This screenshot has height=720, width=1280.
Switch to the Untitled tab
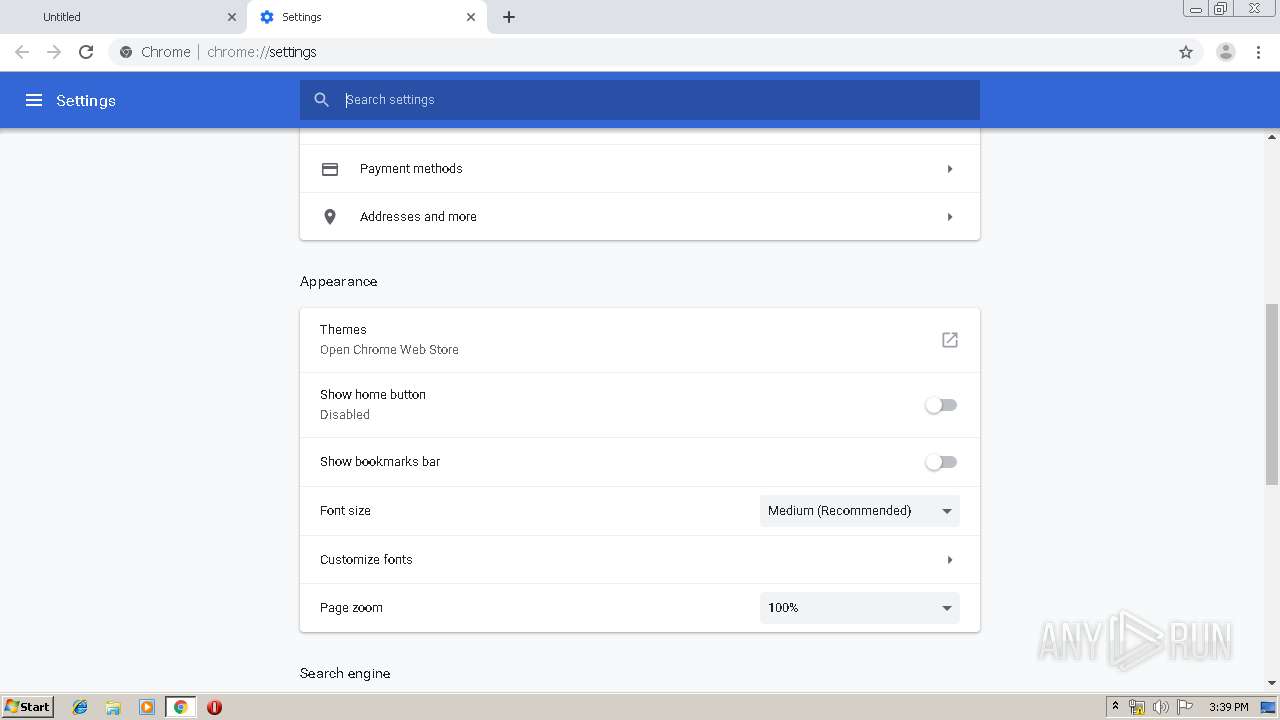click(123, 17)
